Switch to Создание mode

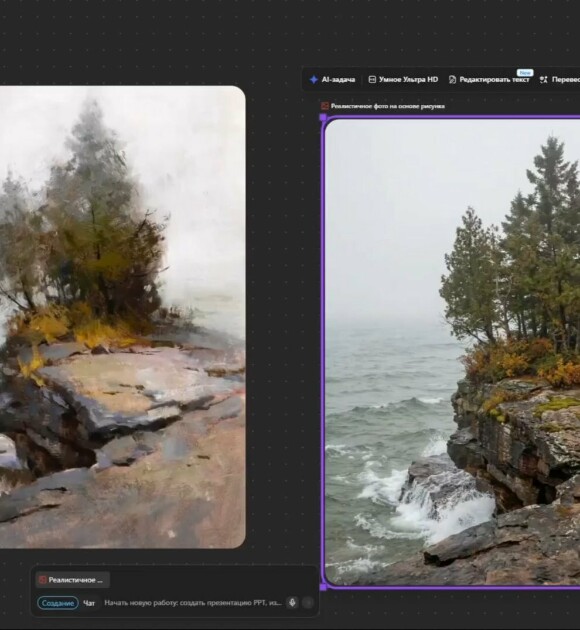tap(58, 603)
